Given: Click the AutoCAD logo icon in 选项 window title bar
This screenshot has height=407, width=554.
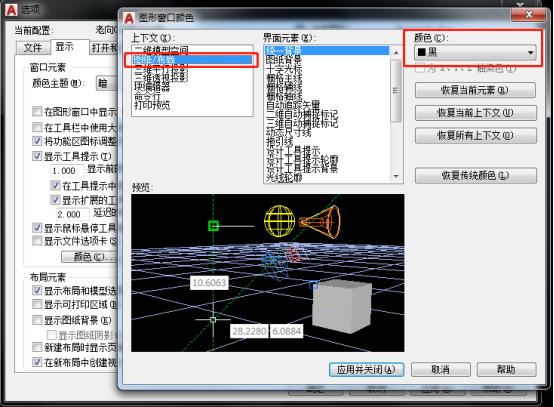Looking at the screenshot, I should [11, 10].
